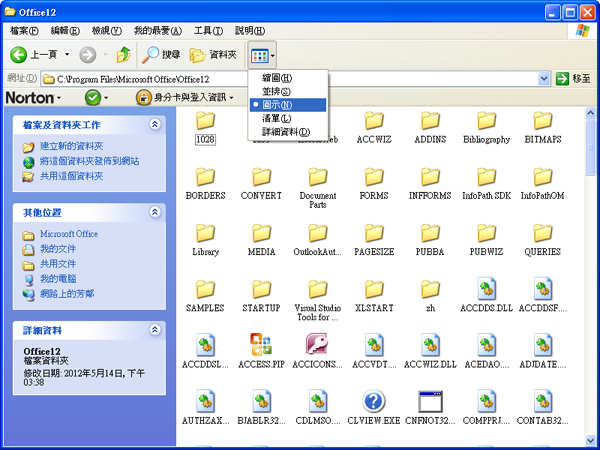Open the 編輯(E) menu

coord(65,31)
